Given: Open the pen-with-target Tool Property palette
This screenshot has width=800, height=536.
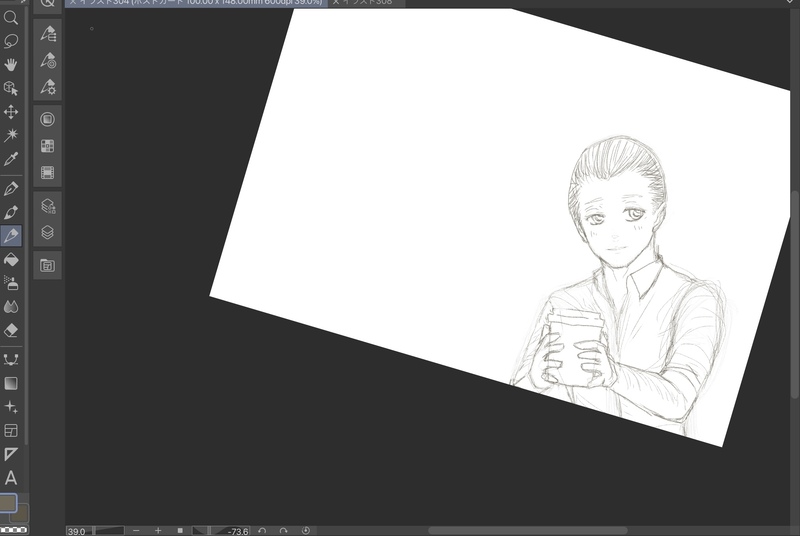Looking at the screenshot, I should (x=48, y=61).
